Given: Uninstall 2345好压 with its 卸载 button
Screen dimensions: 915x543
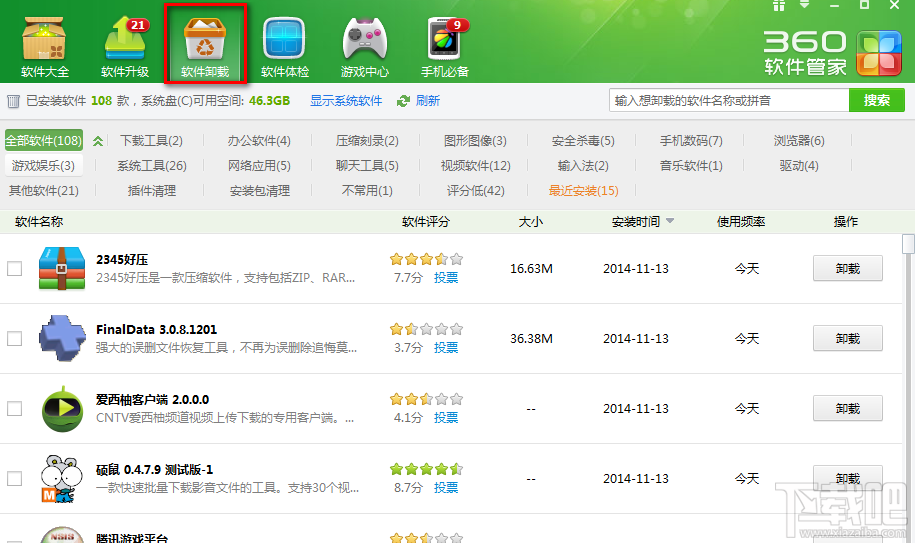Looking at the screenshot, I should click(x=847, y=268).
